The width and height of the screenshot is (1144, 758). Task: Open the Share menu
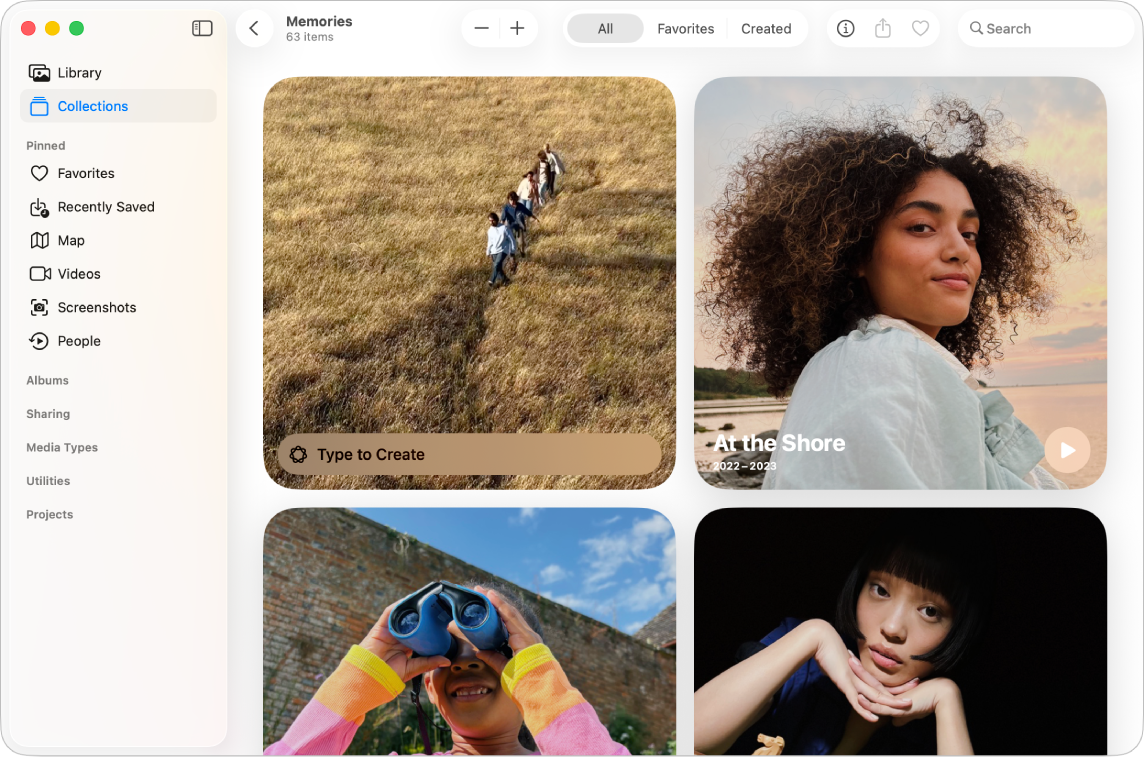883,28
